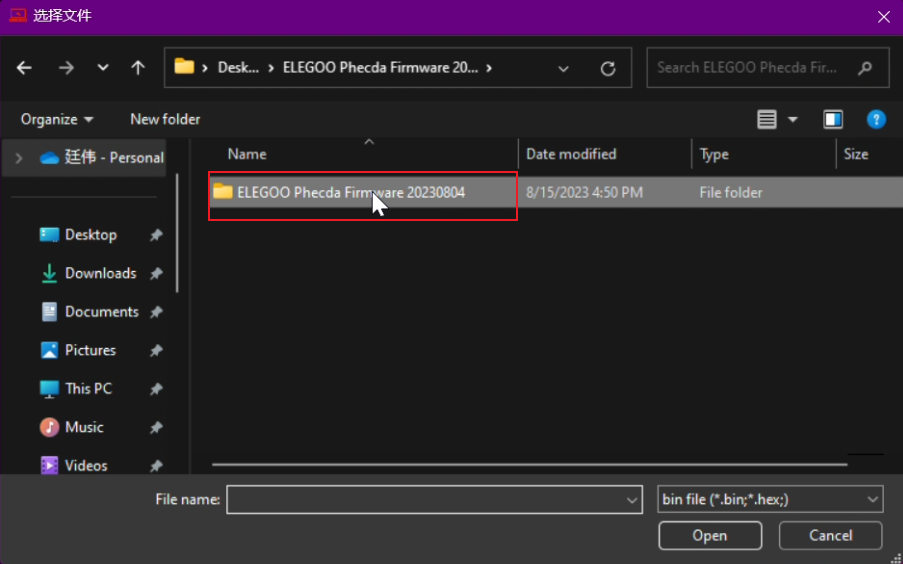Go up one folder level
The width and height of the screenshot is (903, 564).
(x=138, y=68)
